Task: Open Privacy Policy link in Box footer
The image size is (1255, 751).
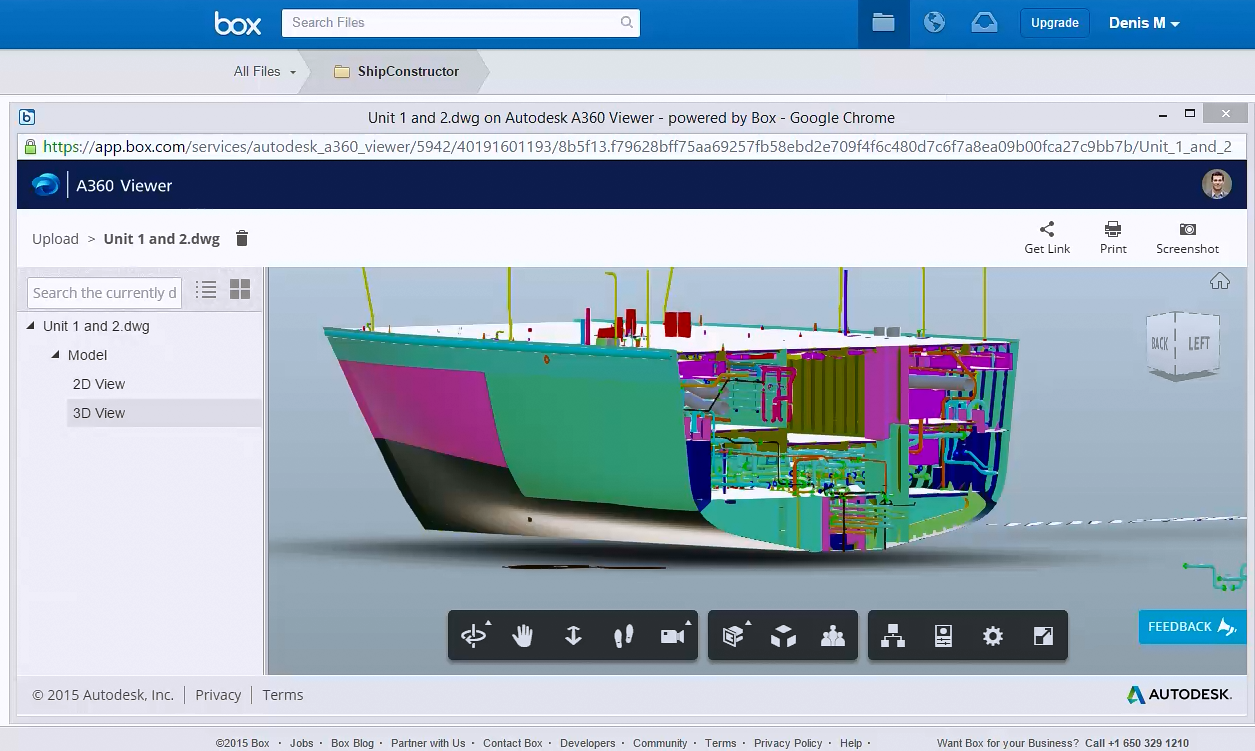Action: (788, 743)
